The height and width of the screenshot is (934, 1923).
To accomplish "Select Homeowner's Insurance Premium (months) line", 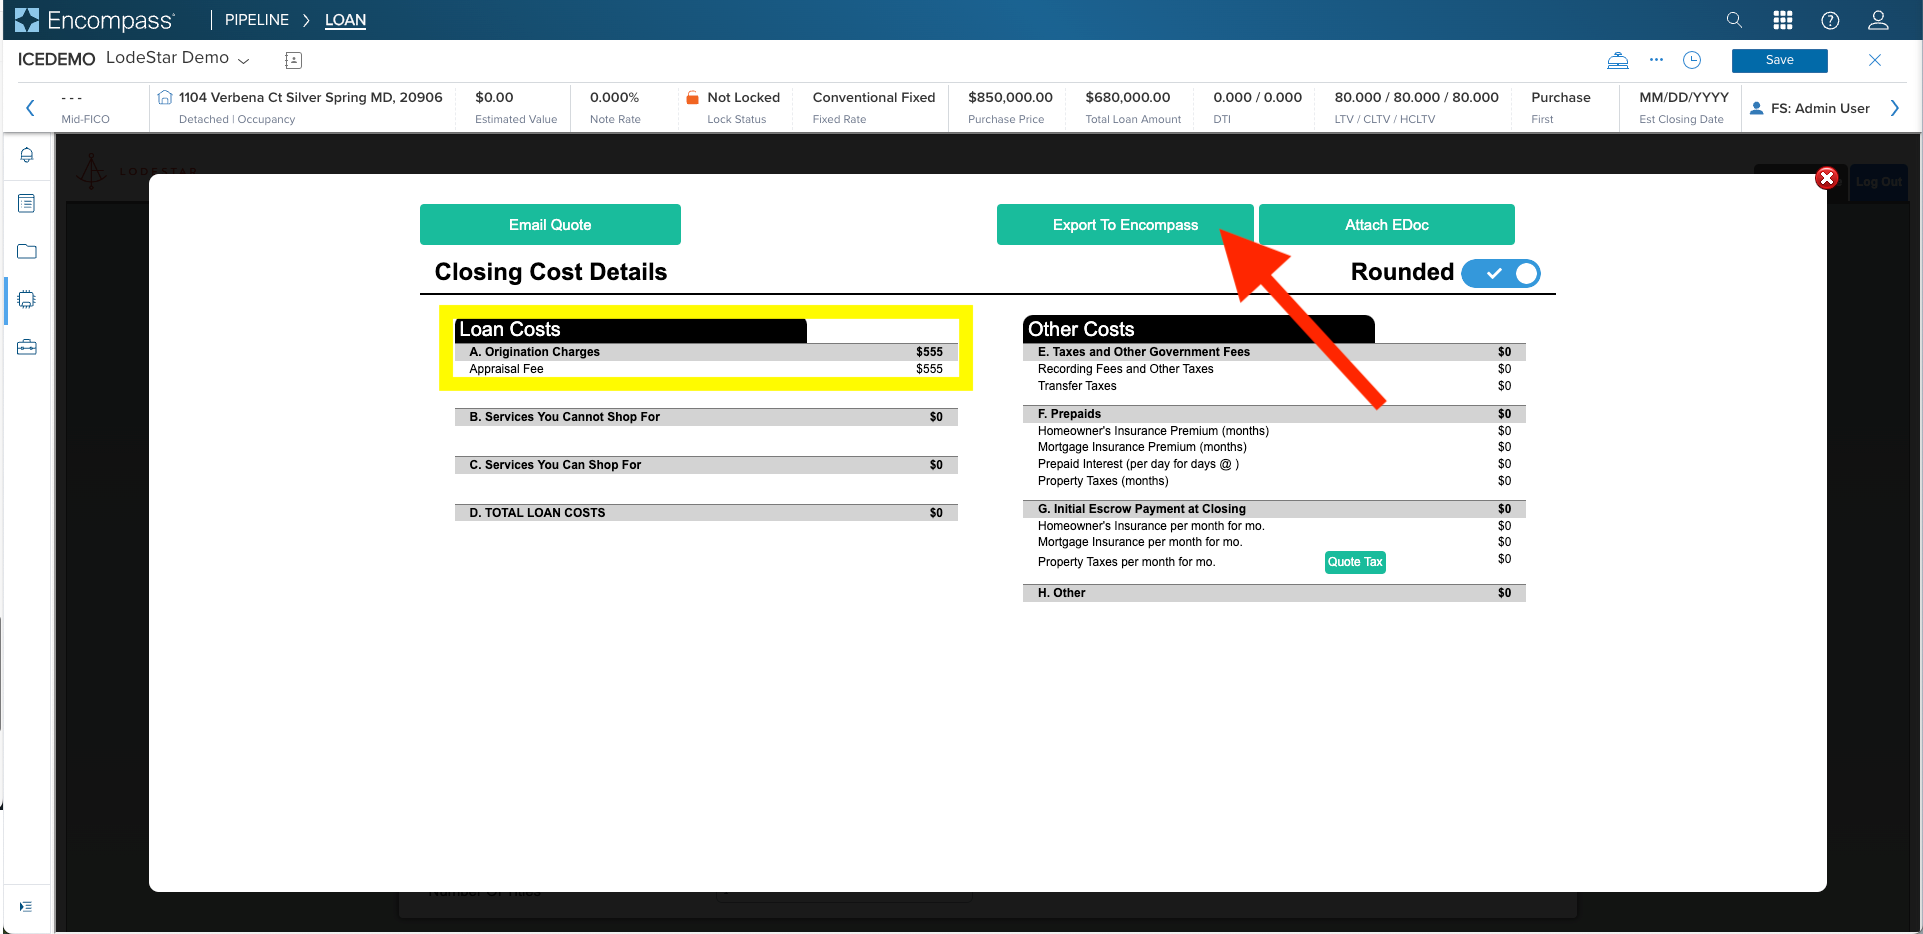I will (x=1274, y=431).
